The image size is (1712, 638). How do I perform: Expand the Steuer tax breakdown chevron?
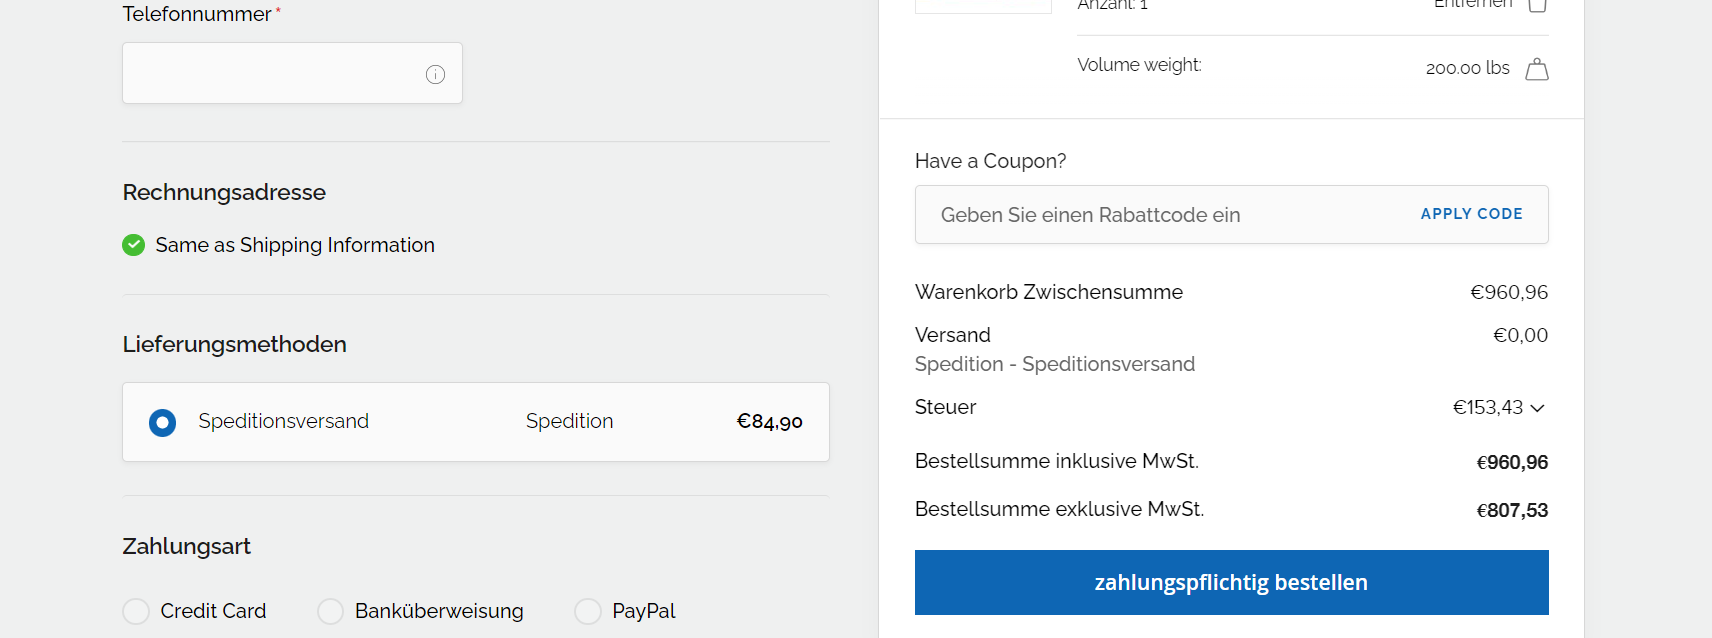[x=1539, y=408]
